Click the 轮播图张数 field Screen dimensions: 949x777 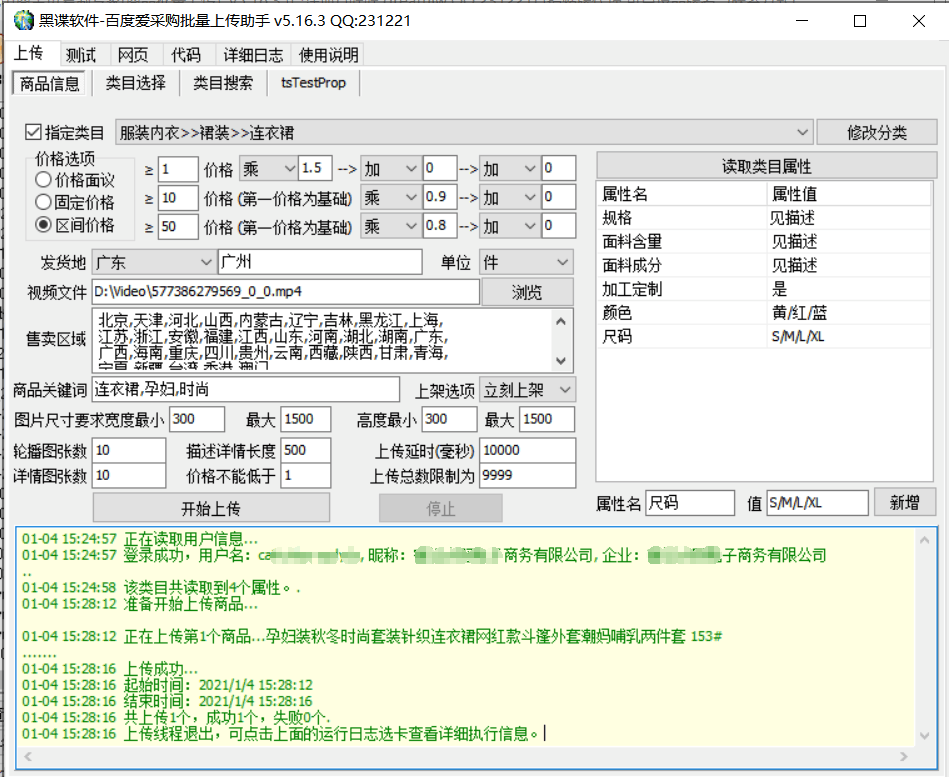(129, 450)
